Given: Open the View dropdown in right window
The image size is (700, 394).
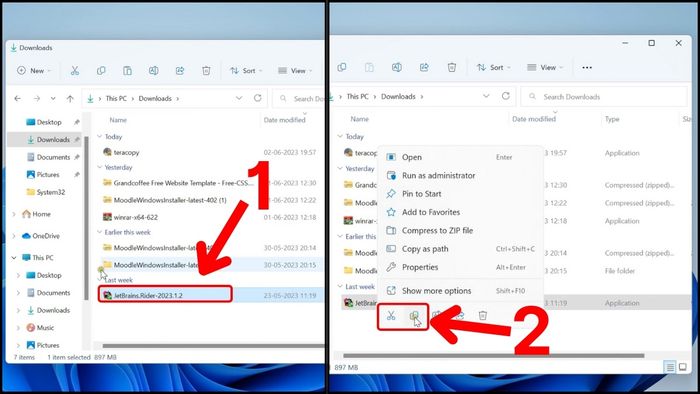Looking at the screenshot, I should 545,67.
